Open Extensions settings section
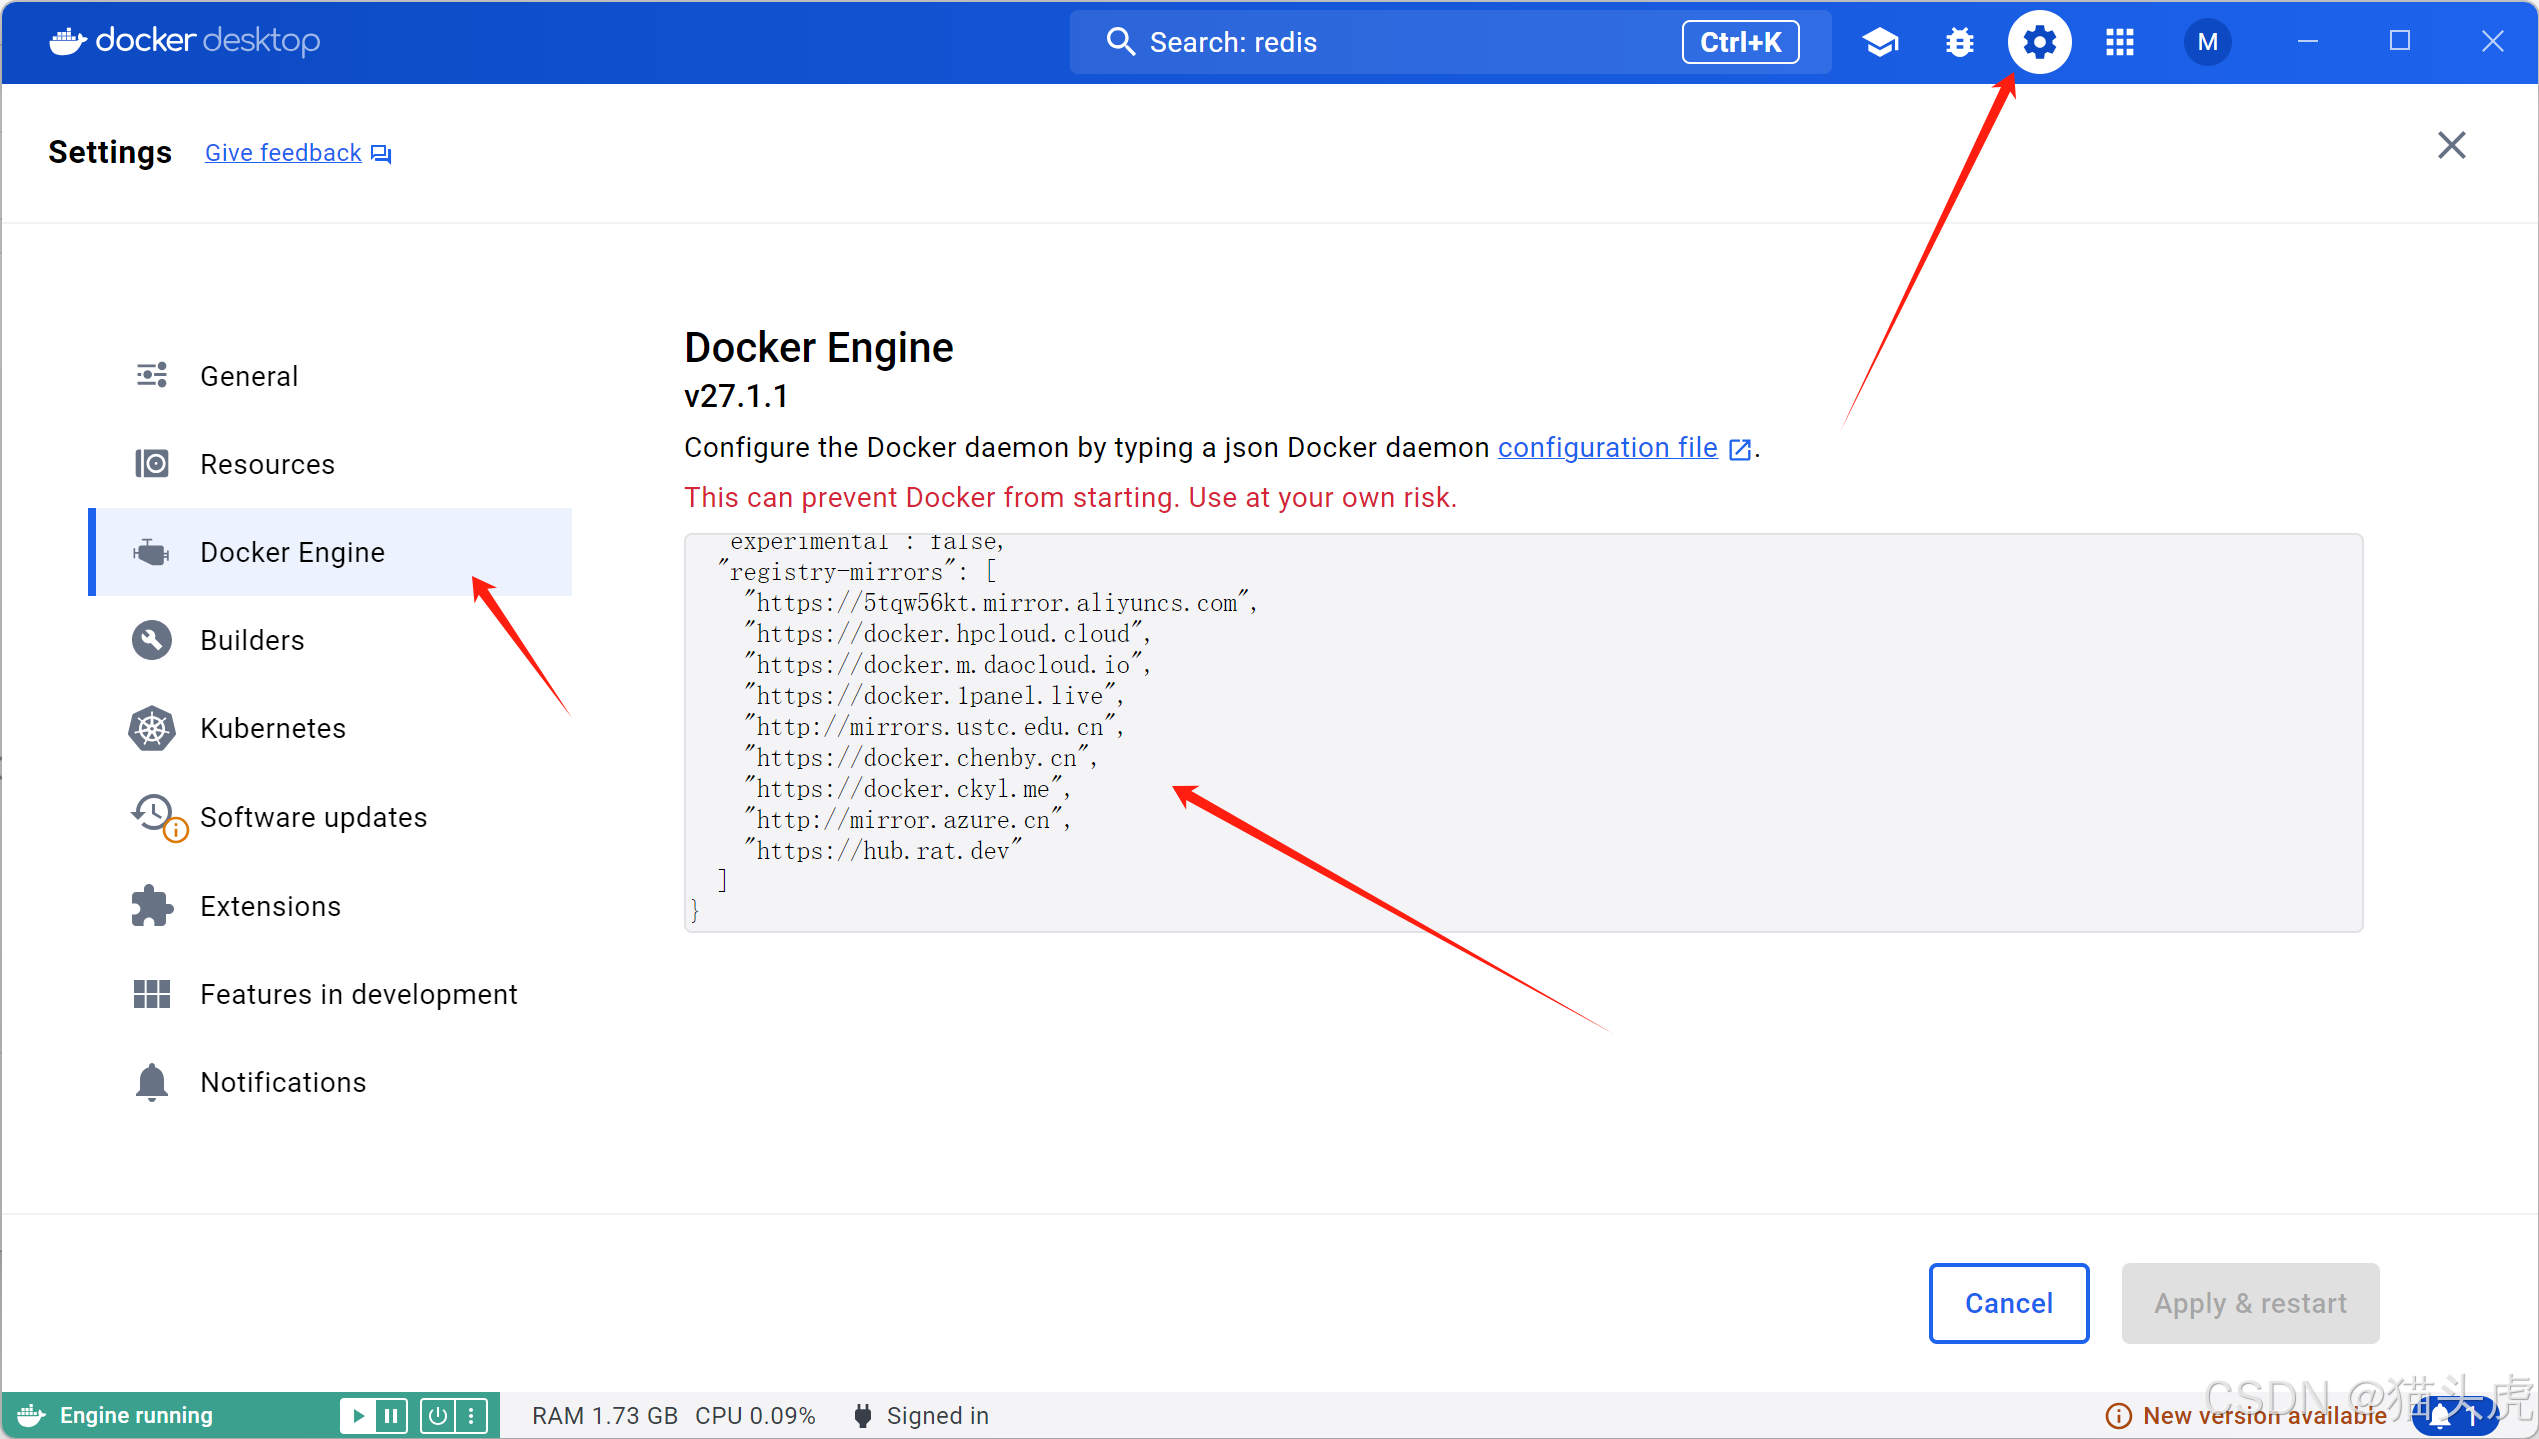Screen dimensions: 2539x1439 click(x=272, y=905)
